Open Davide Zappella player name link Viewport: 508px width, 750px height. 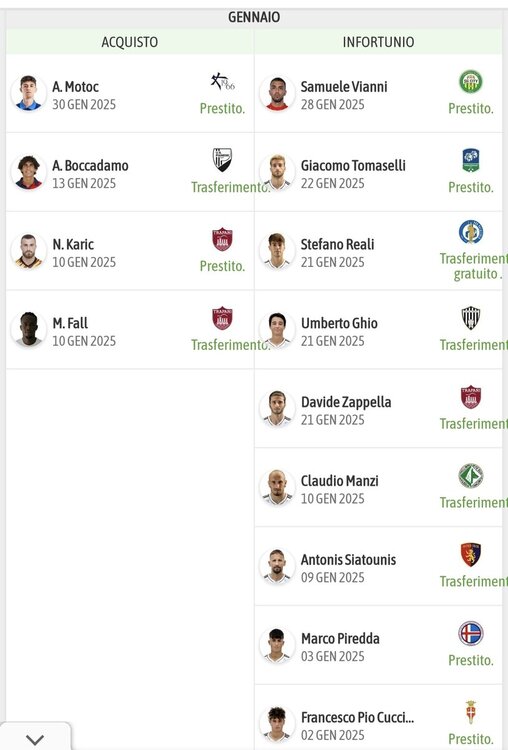pos(346,402)
